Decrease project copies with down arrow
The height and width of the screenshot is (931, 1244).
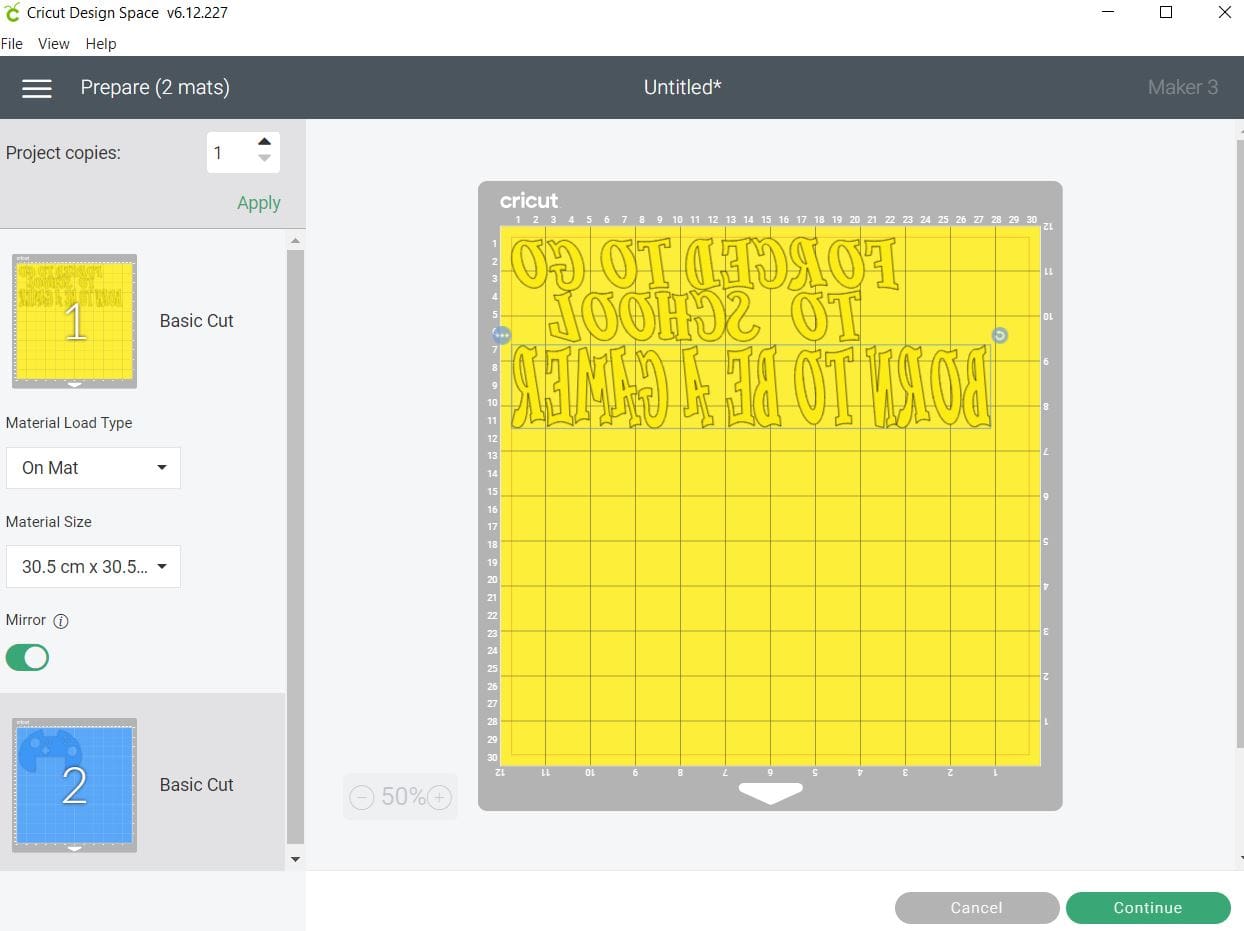tap(264, 158)
